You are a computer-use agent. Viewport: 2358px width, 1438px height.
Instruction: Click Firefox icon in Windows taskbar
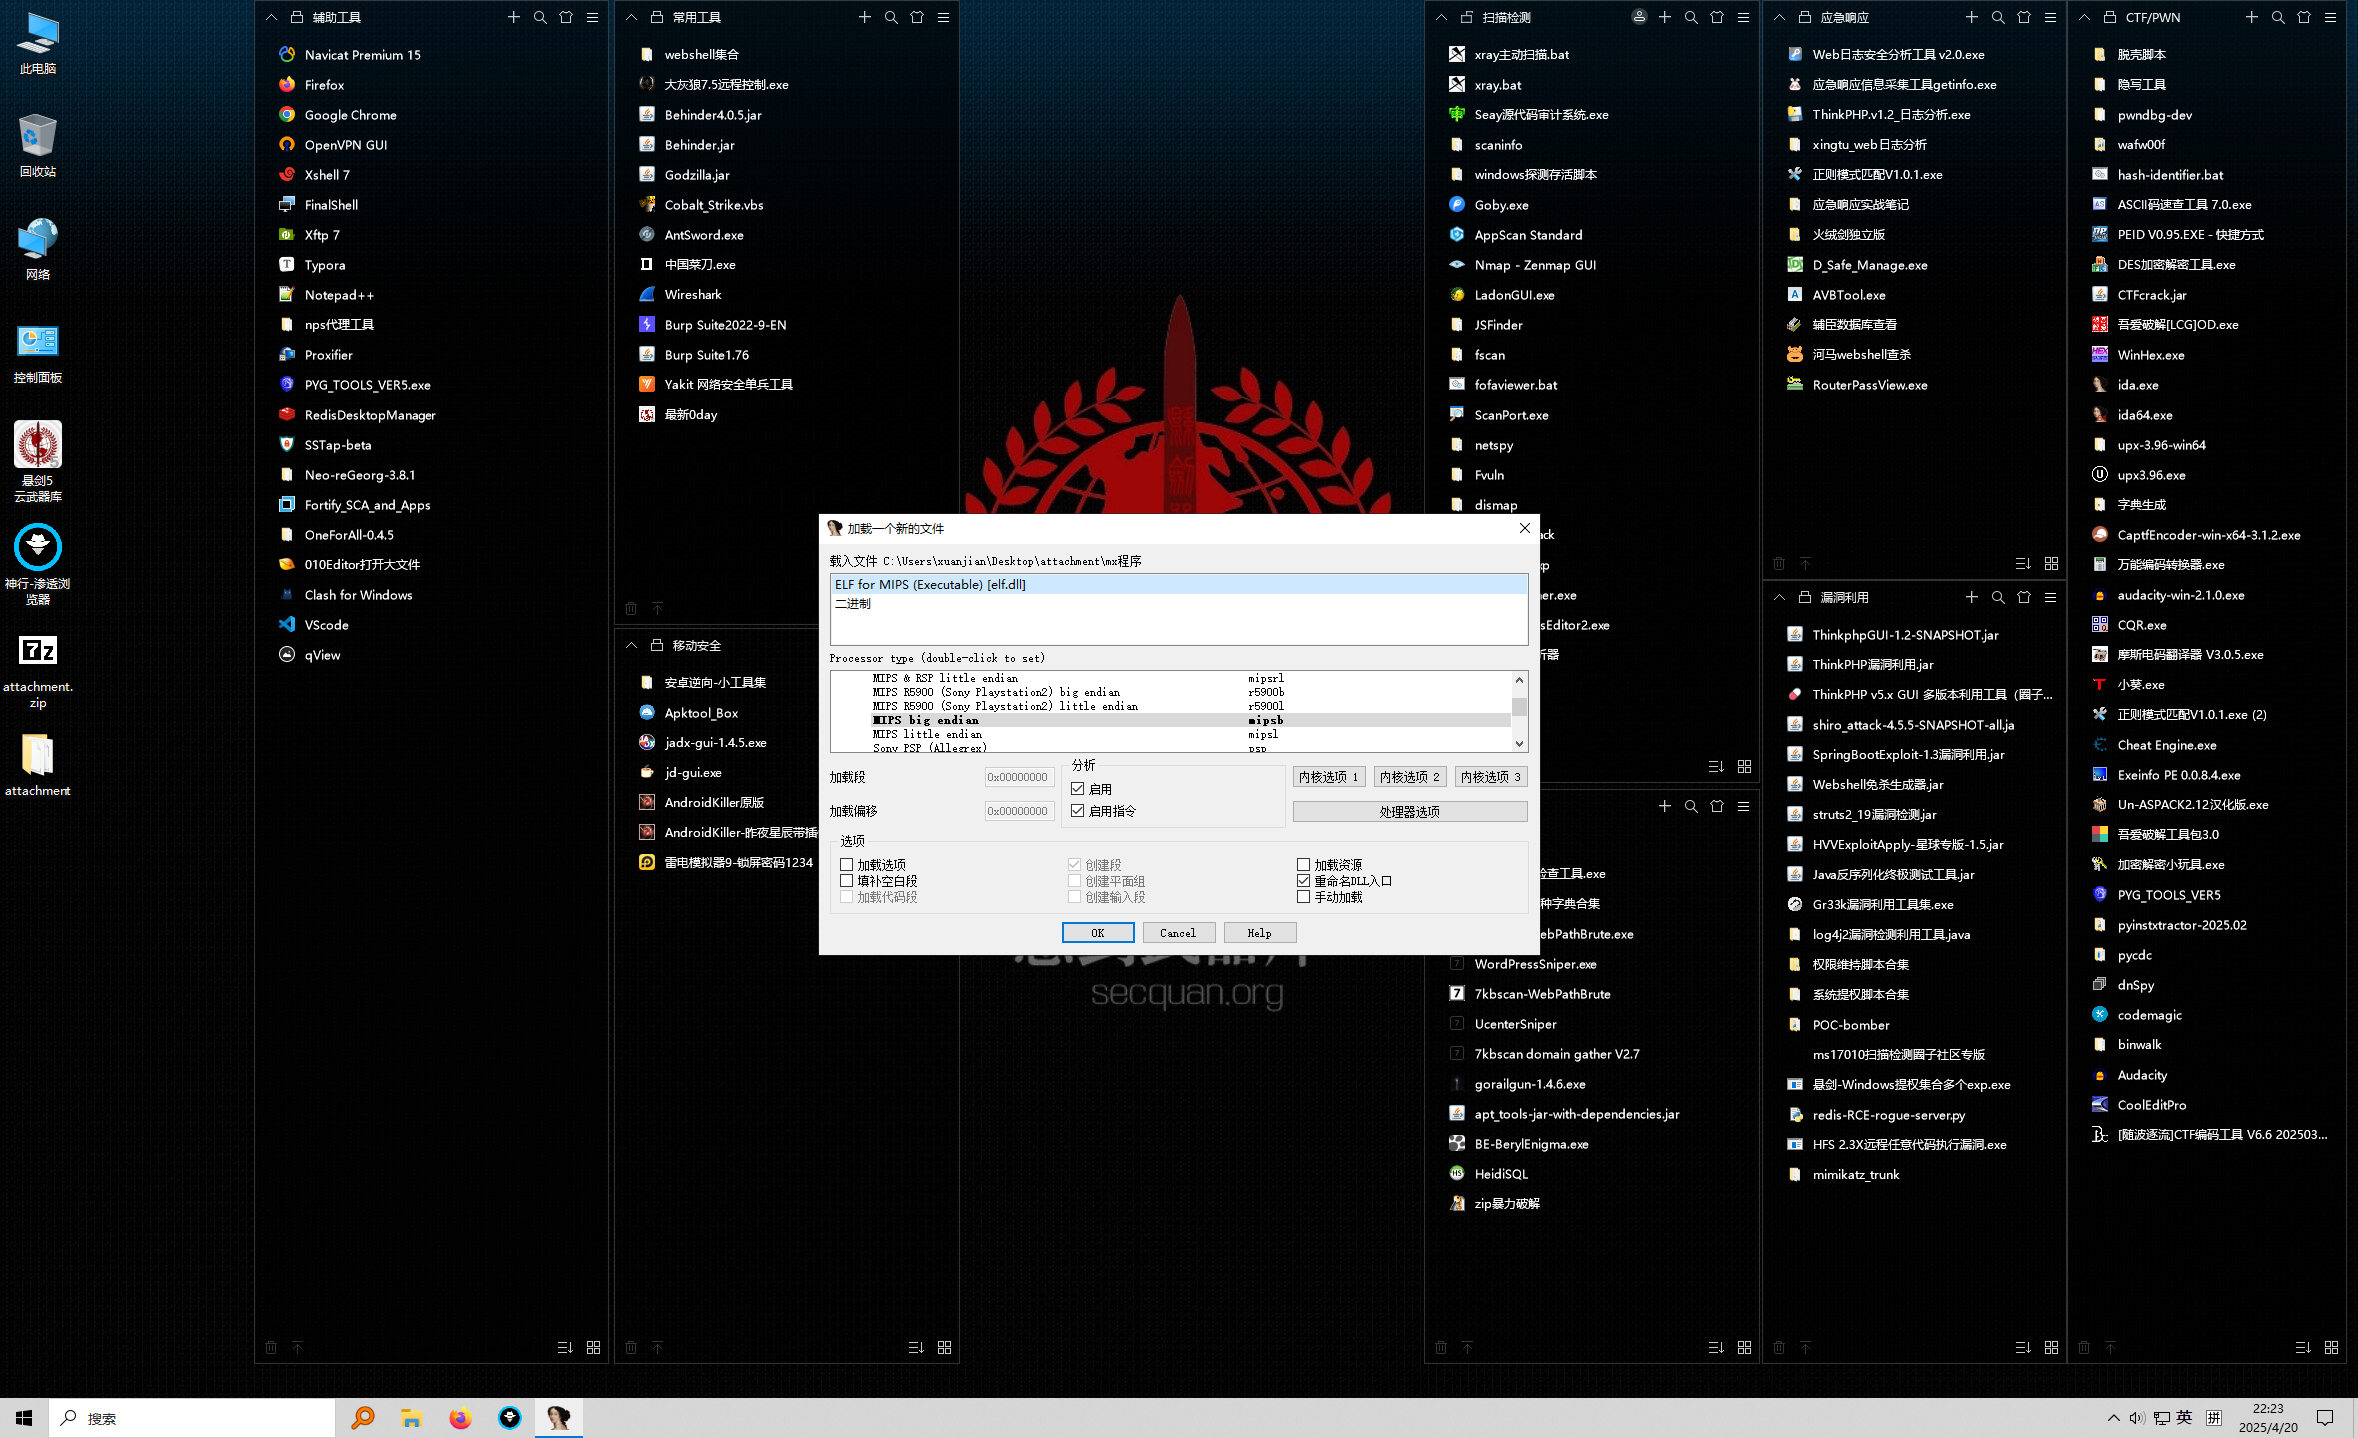pyautogui.click(x=460, y=1418)
